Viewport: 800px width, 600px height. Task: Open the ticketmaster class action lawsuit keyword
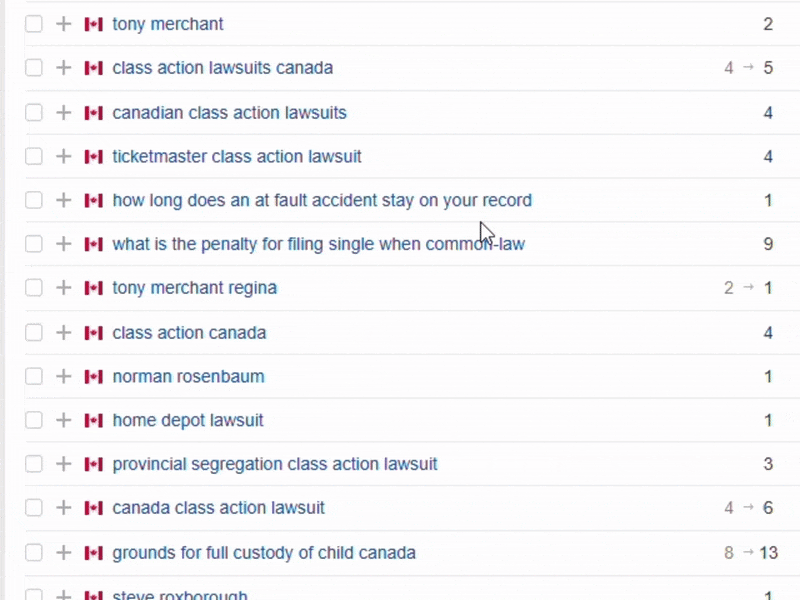[x=237, y=156]
